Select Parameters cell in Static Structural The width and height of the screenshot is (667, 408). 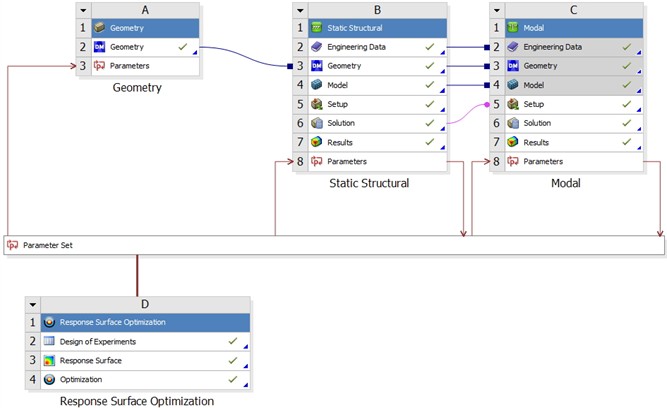pos(378,162)
